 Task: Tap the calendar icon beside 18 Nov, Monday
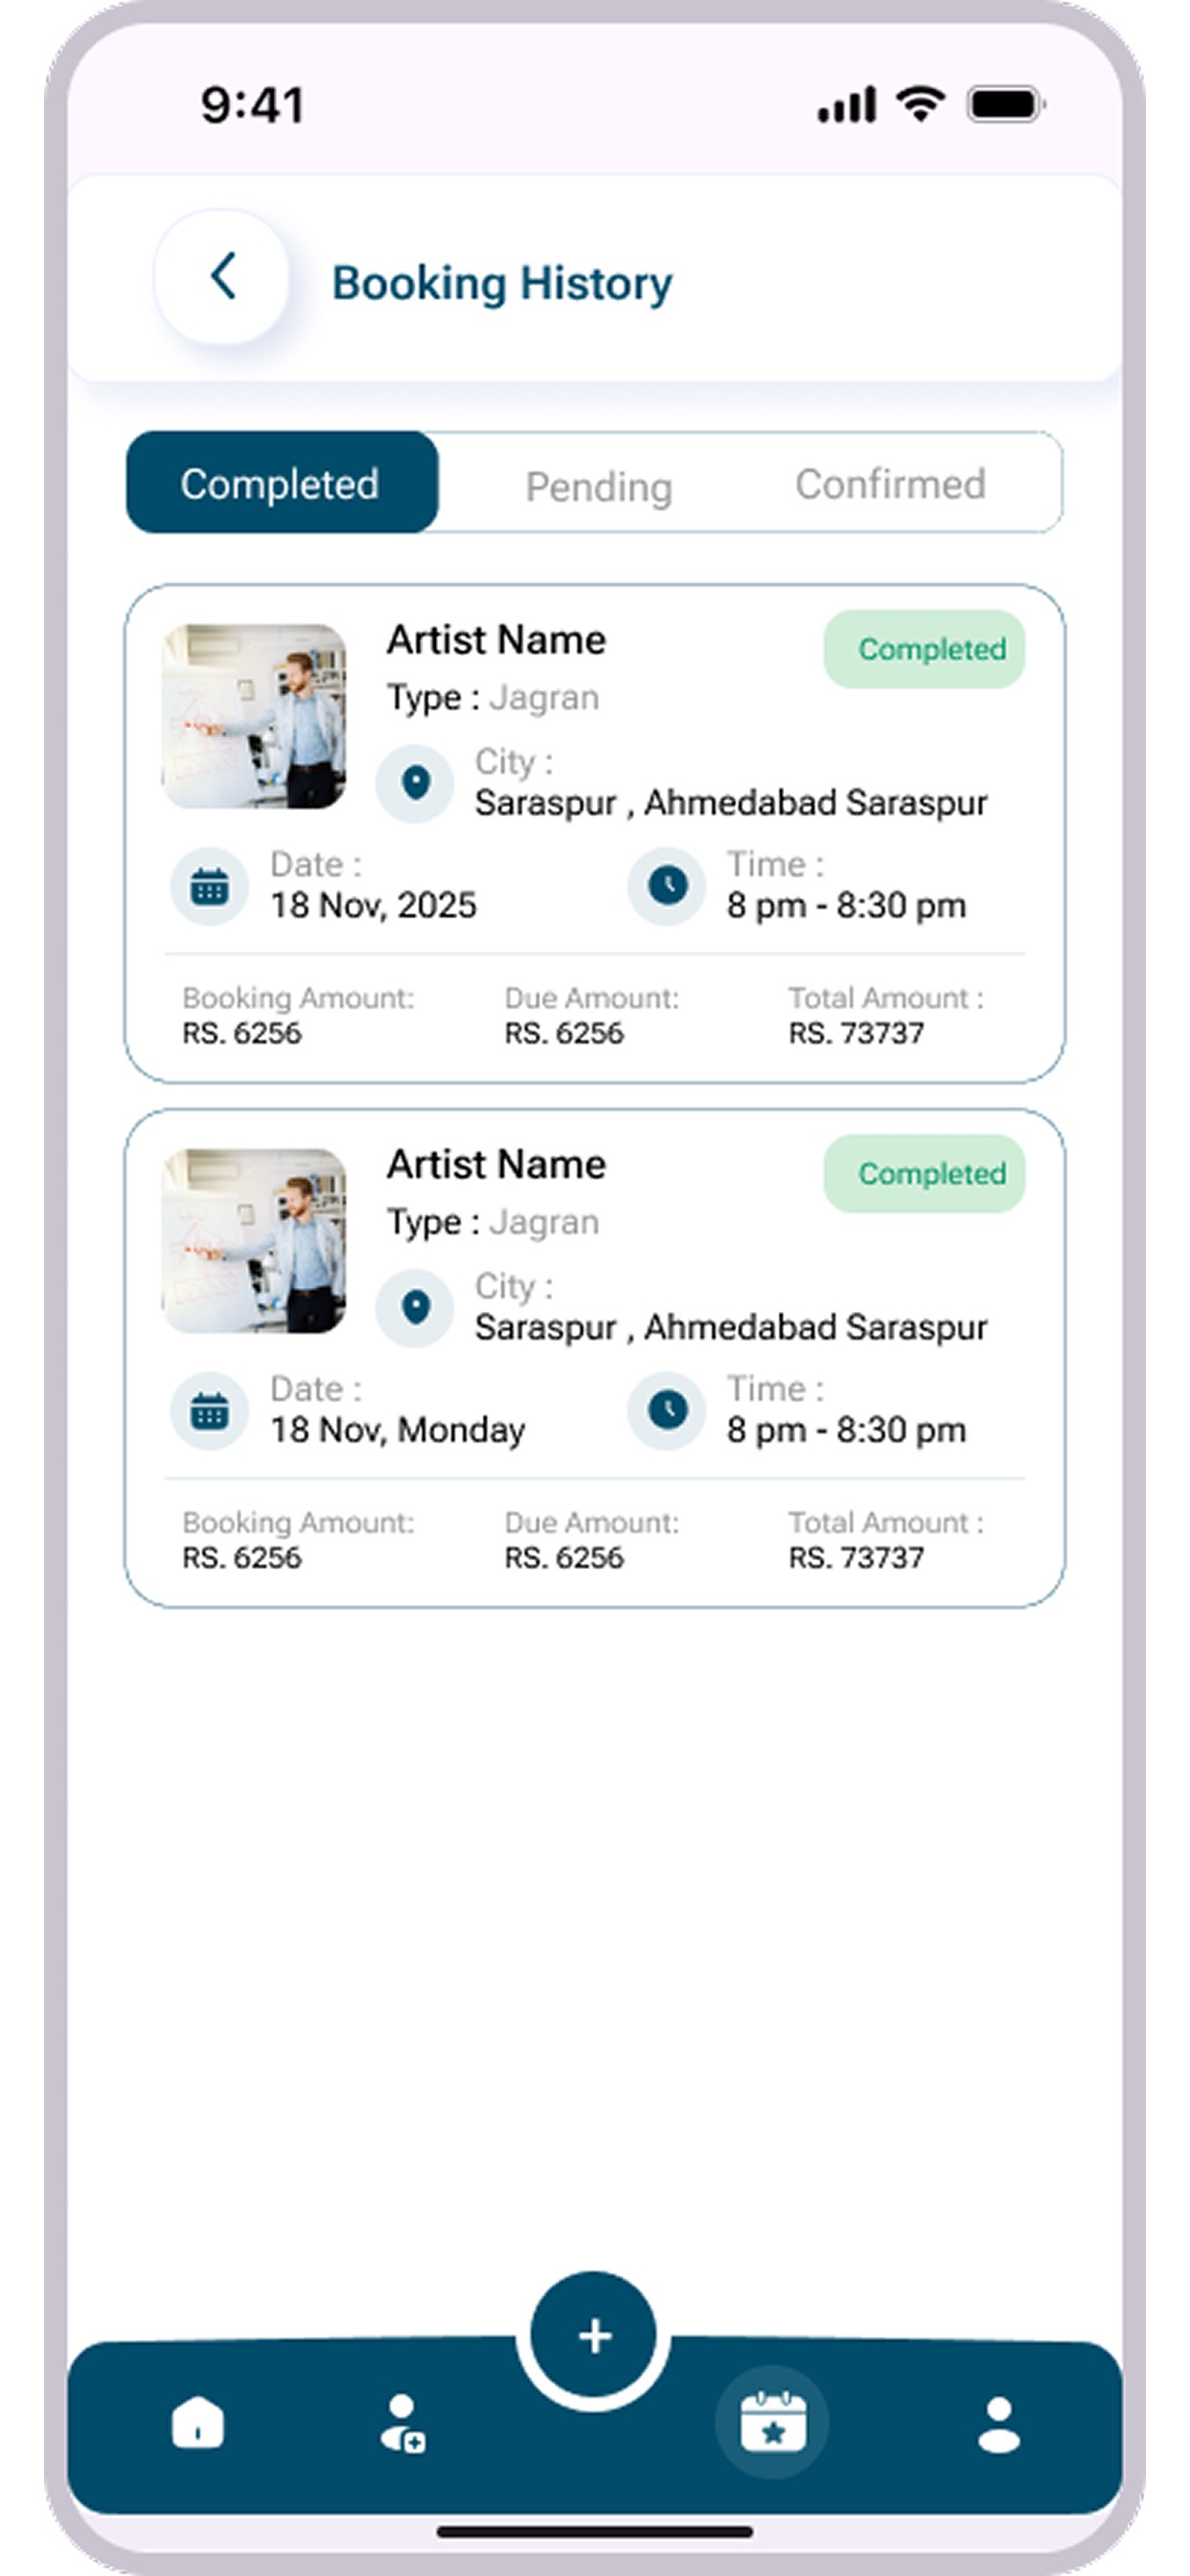click(209, 1411)
